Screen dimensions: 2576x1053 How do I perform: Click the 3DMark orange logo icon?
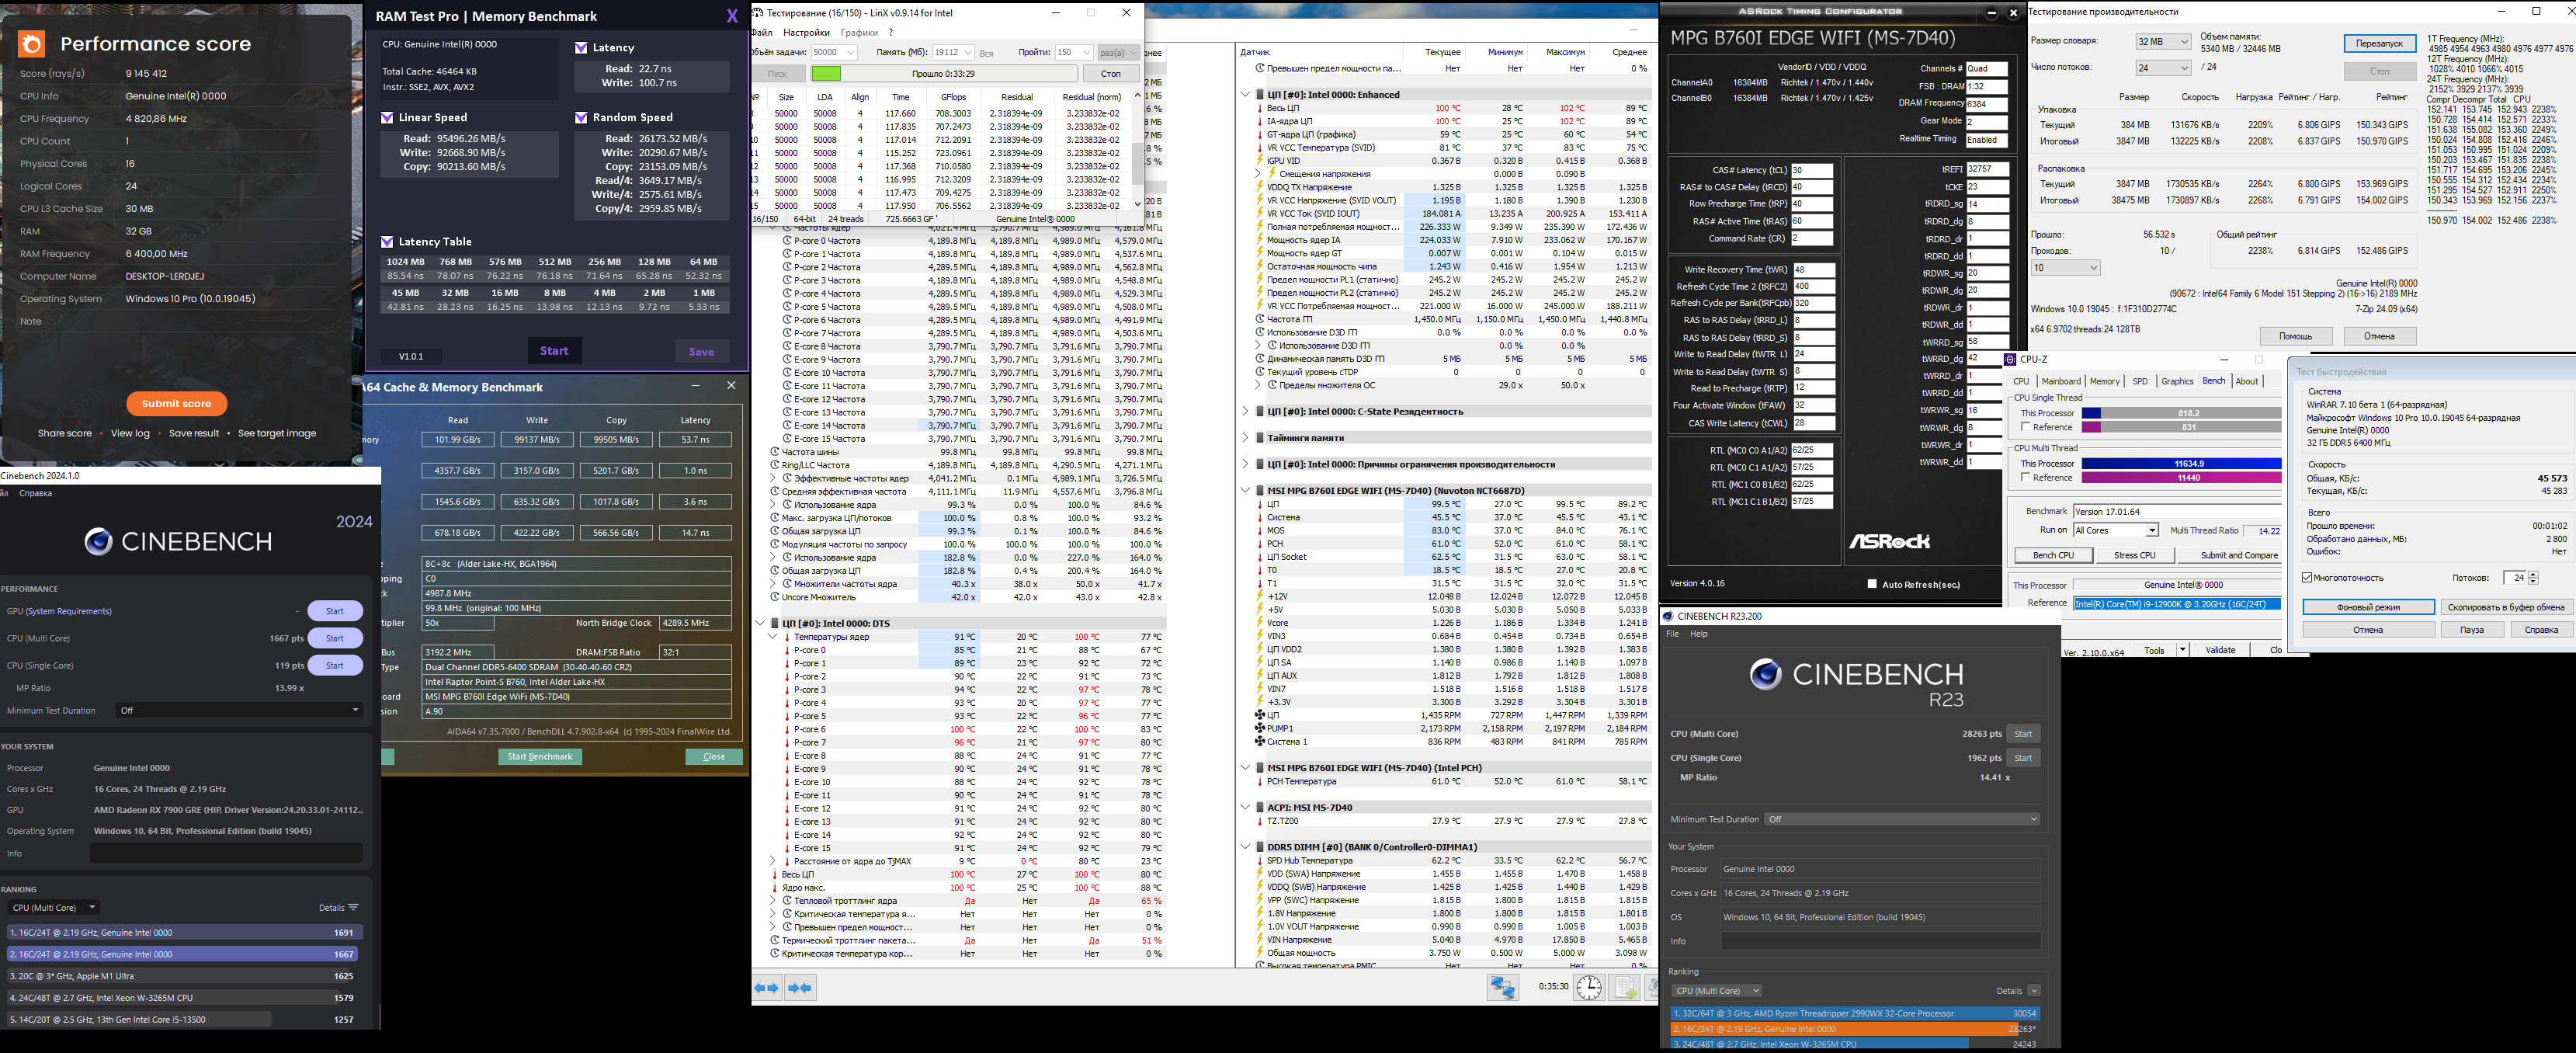click(32, 43)
